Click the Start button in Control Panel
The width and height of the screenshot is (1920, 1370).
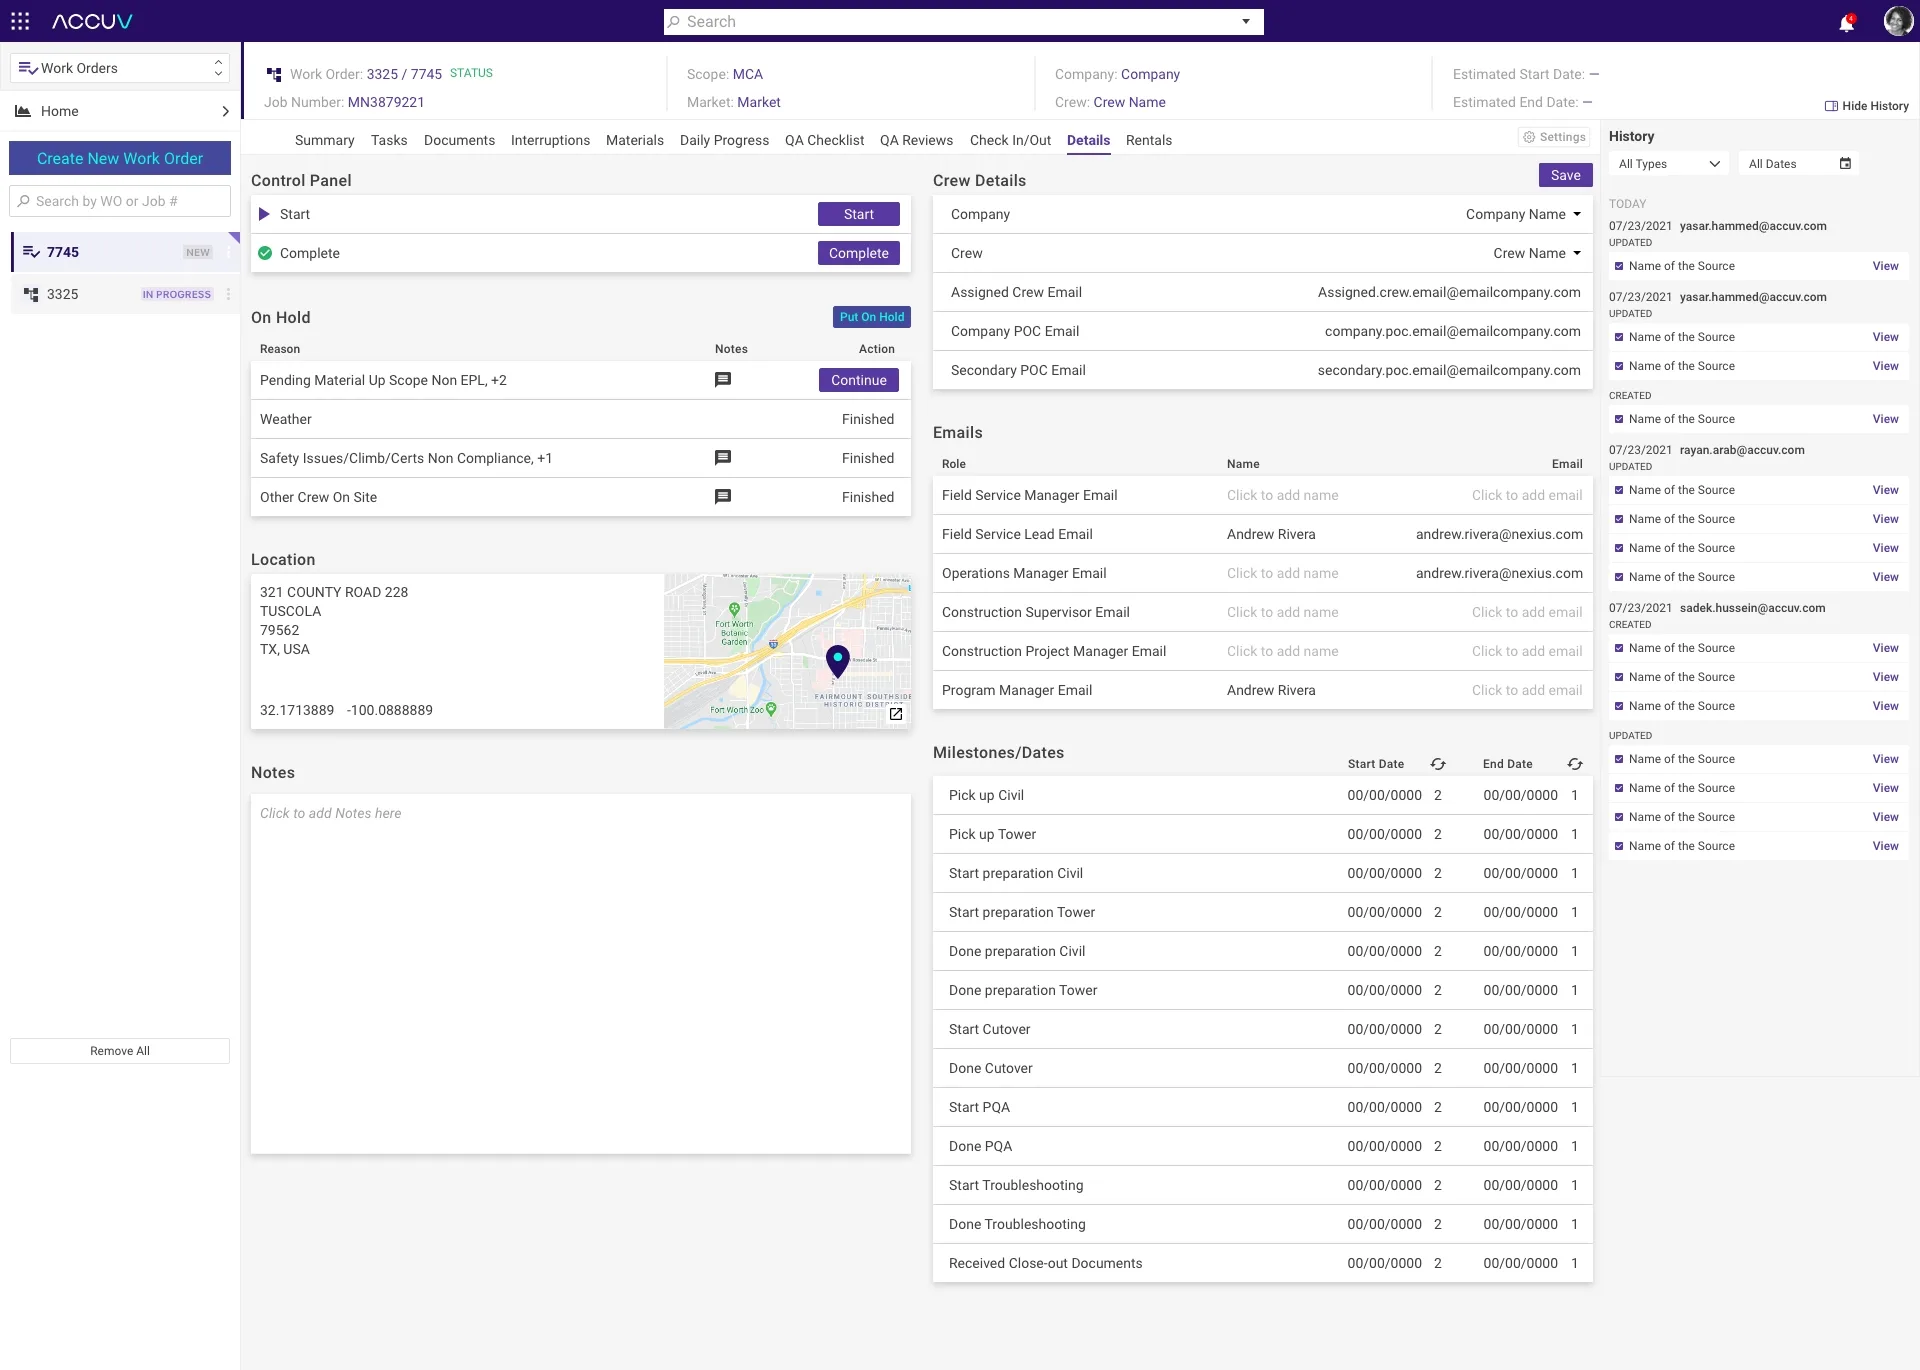(x=858, y=214)
